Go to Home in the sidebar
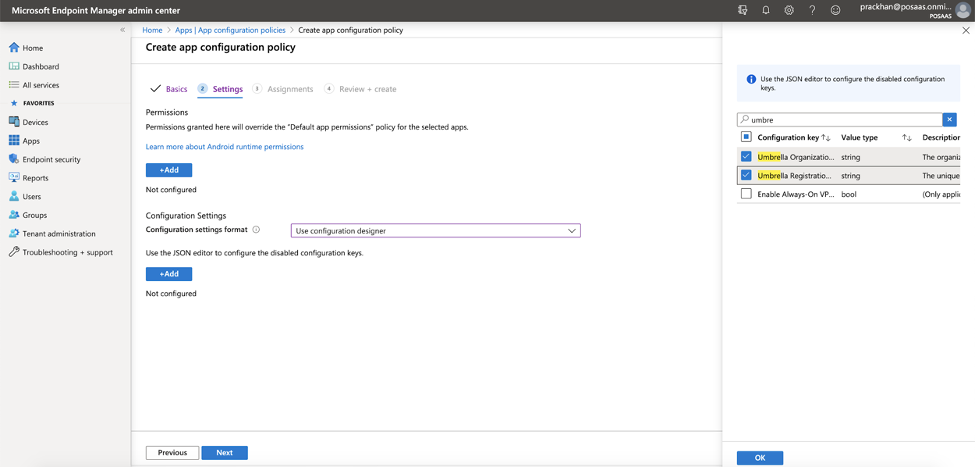 tap(26, 48)
